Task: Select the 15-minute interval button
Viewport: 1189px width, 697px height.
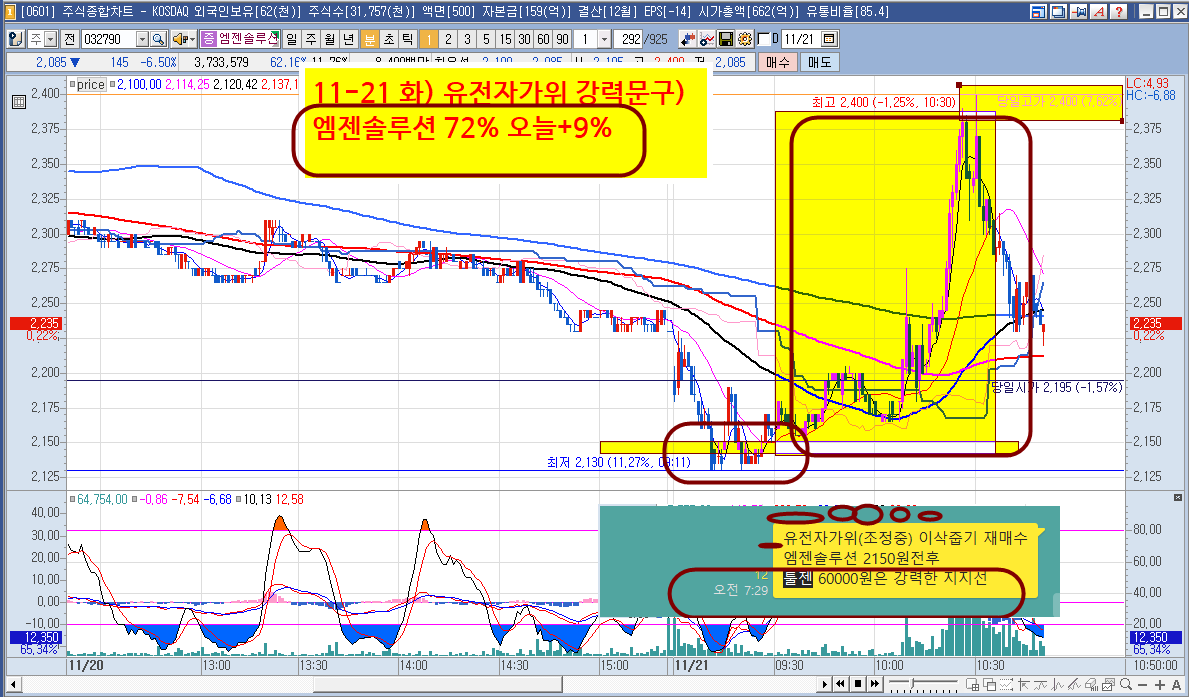Action: pyautogui.click(x=505, y=39)
